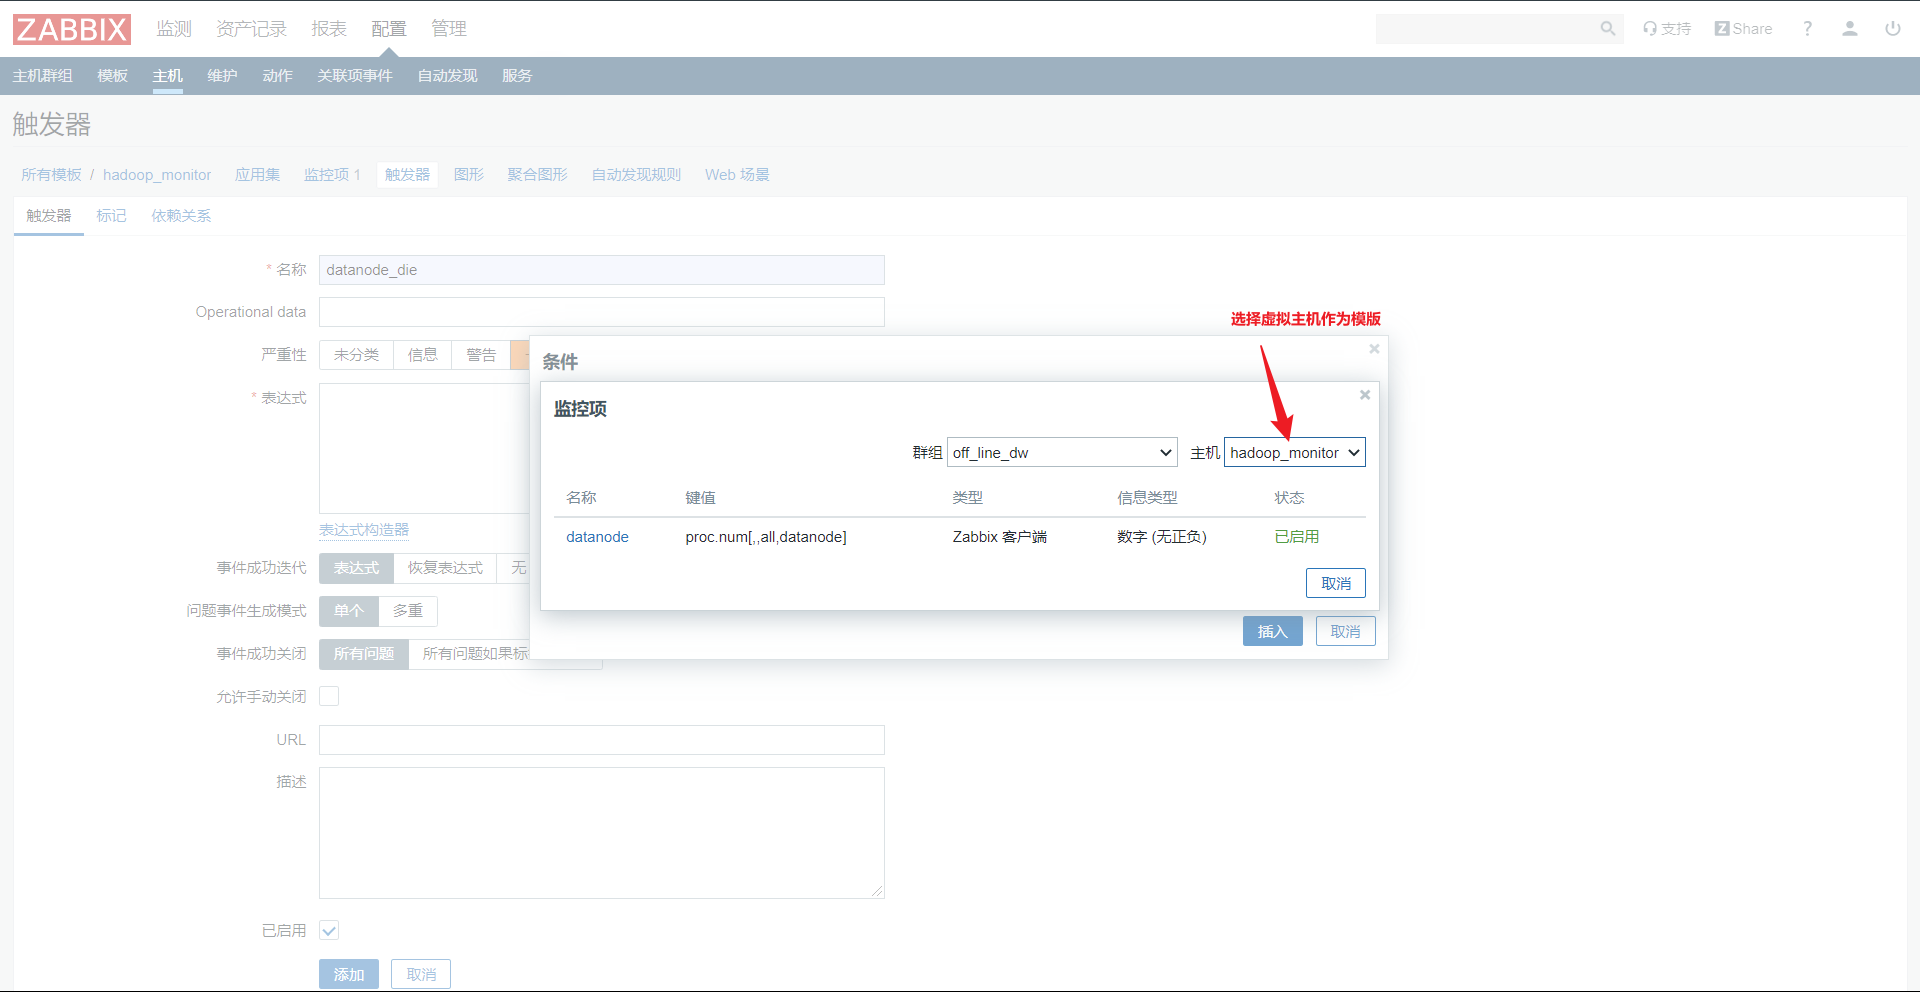Click the 所有模板 breadcrumb link

point(51,175)
